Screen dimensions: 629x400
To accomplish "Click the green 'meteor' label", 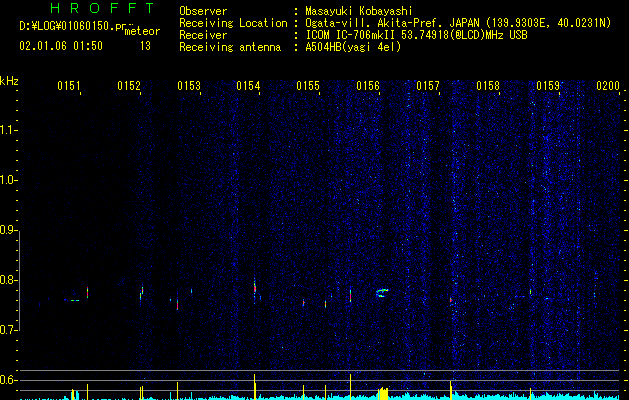I will coord(142,31).
